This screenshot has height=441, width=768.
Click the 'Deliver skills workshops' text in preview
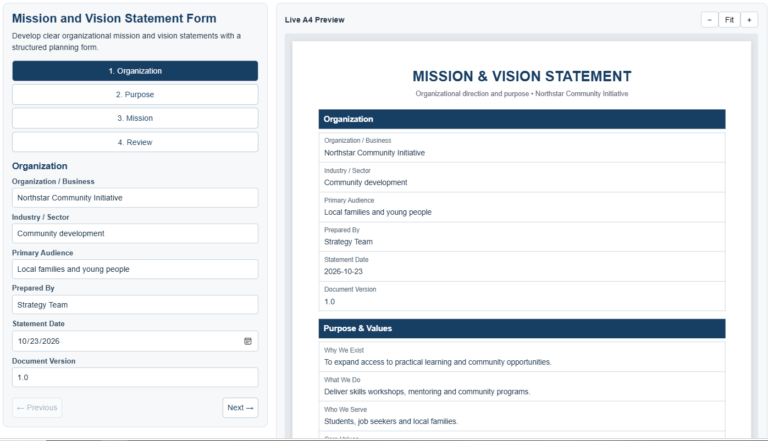427,392
